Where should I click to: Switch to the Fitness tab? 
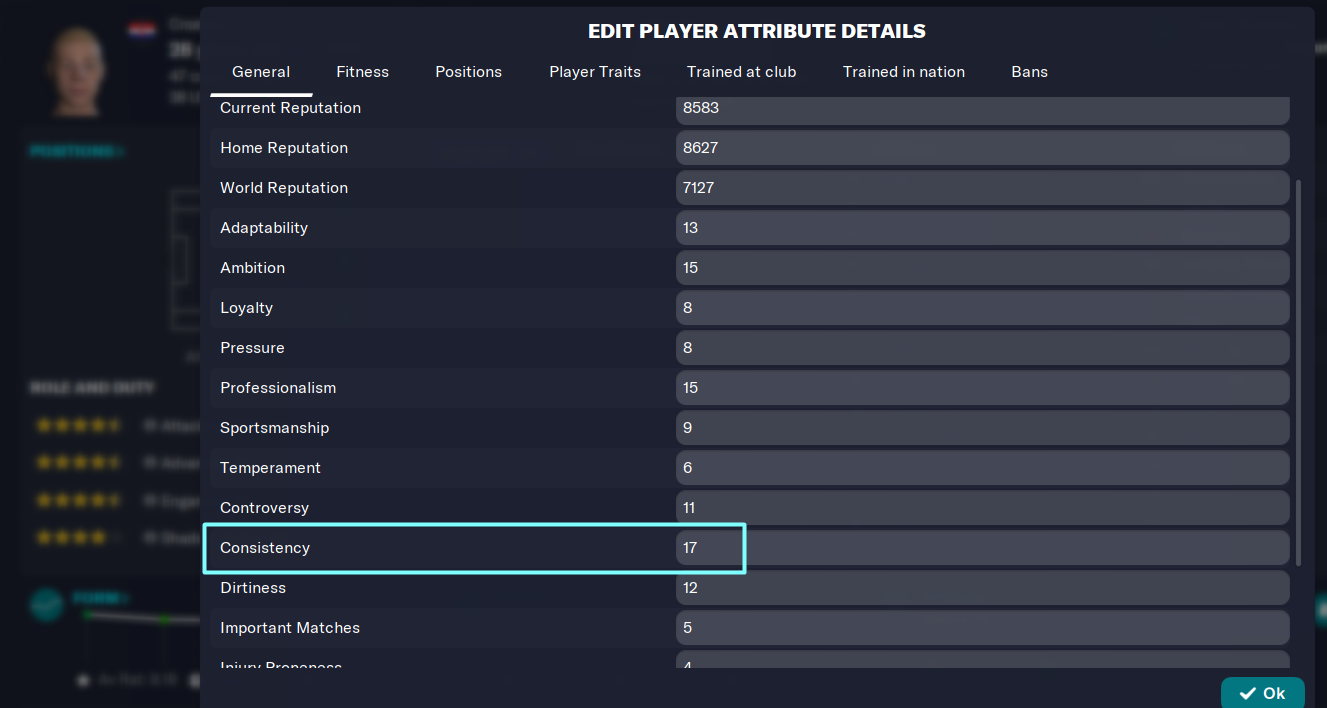click(362, 72)
